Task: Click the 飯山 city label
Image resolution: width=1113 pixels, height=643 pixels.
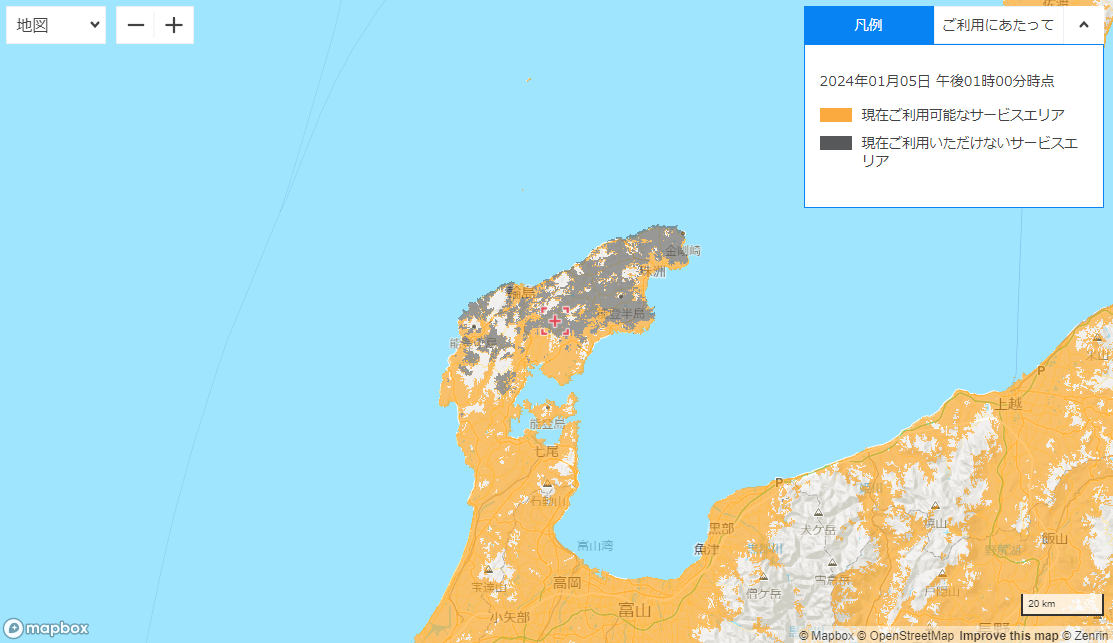Action: (1055, 539)
